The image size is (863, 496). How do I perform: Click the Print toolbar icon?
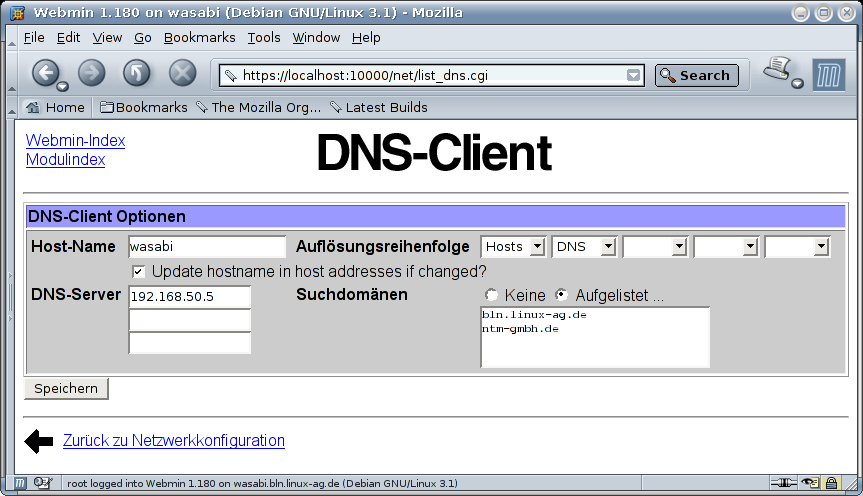(x=777, y=69)
